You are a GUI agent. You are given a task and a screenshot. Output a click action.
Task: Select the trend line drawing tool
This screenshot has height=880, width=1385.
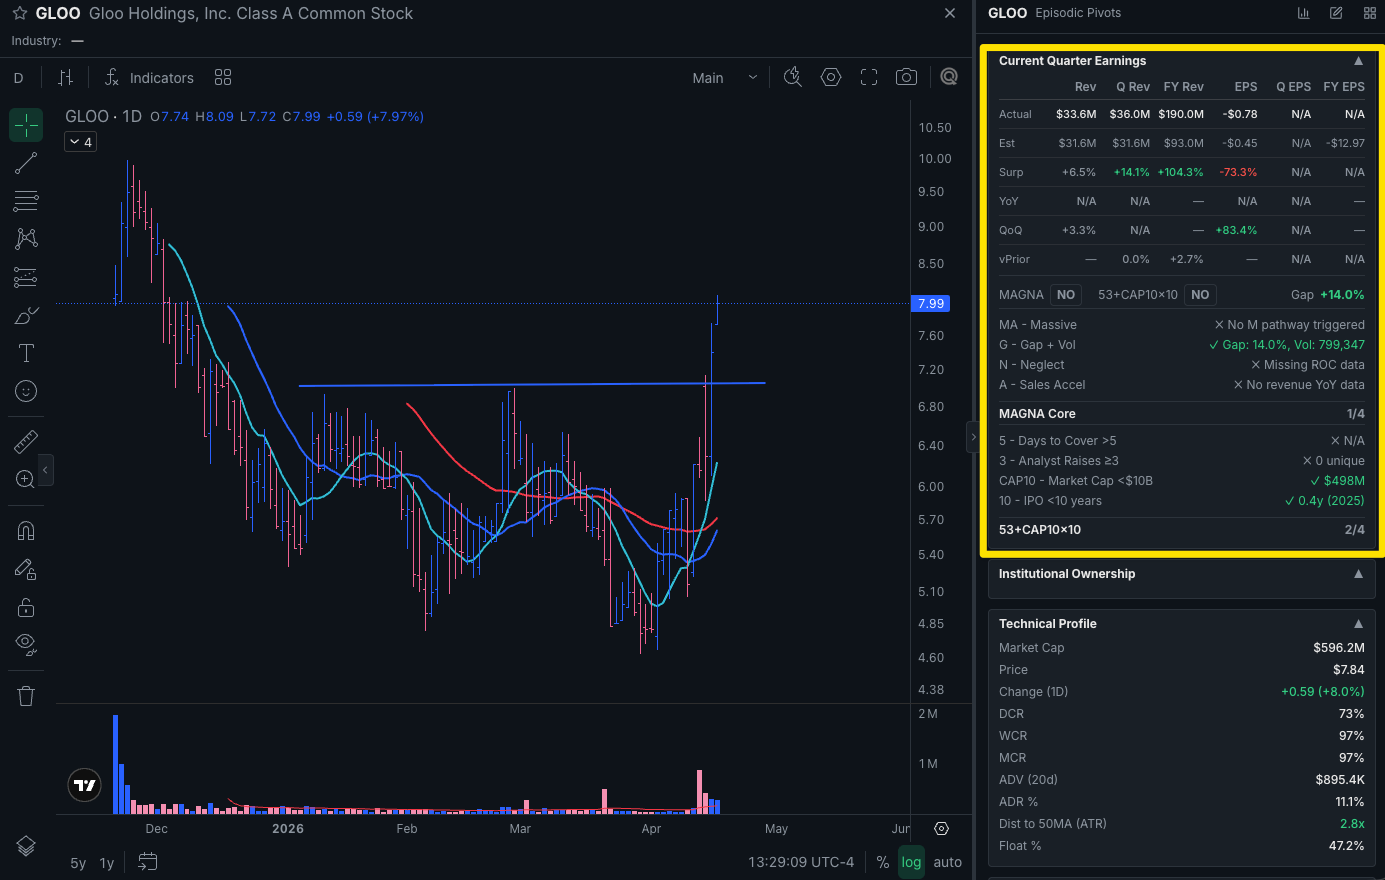pos(26,163)
